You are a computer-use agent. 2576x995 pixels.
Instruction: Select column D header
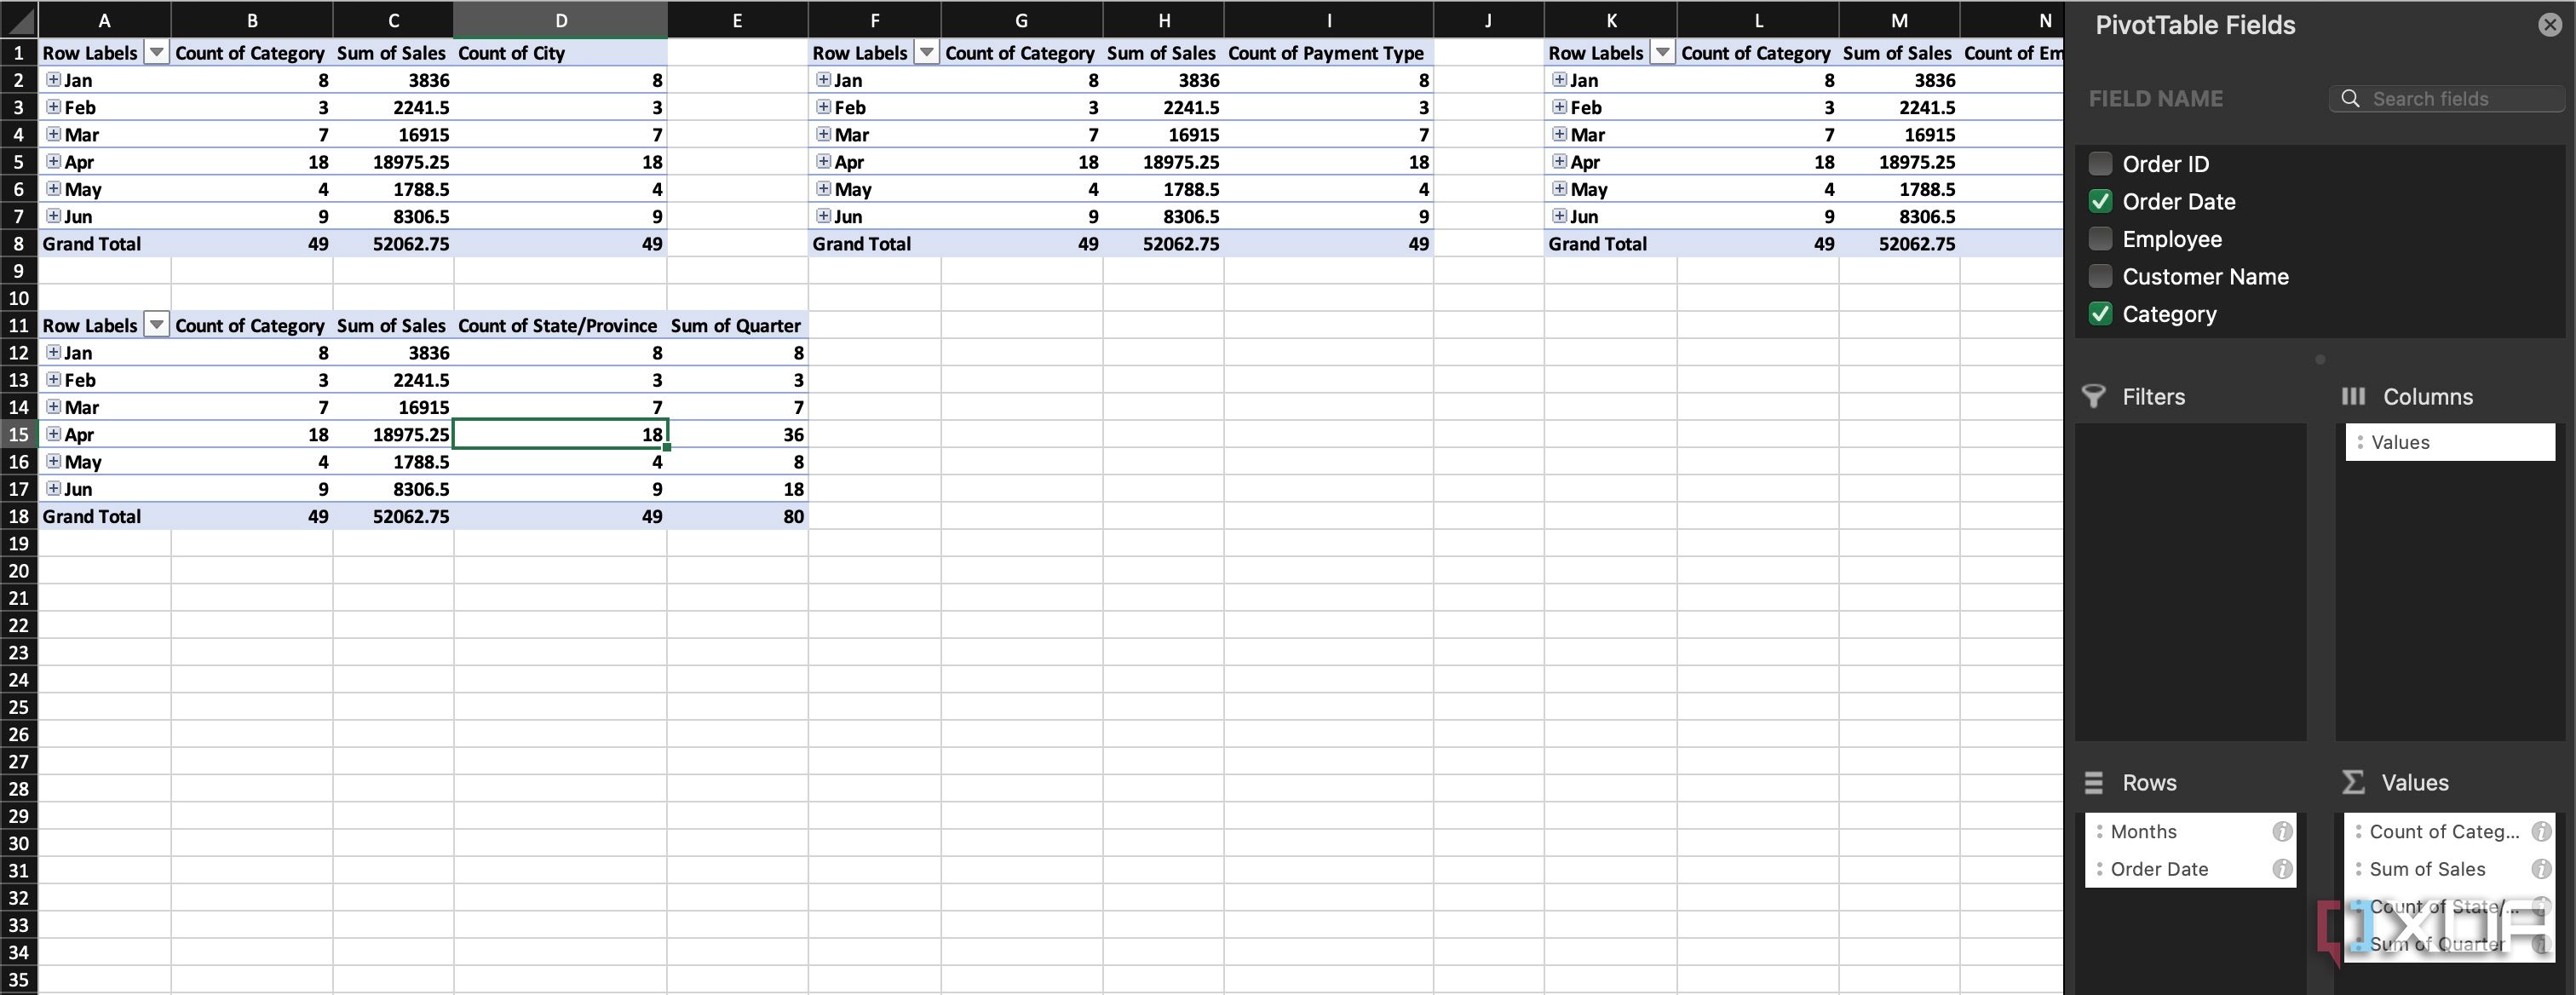[x=560, y=20]
